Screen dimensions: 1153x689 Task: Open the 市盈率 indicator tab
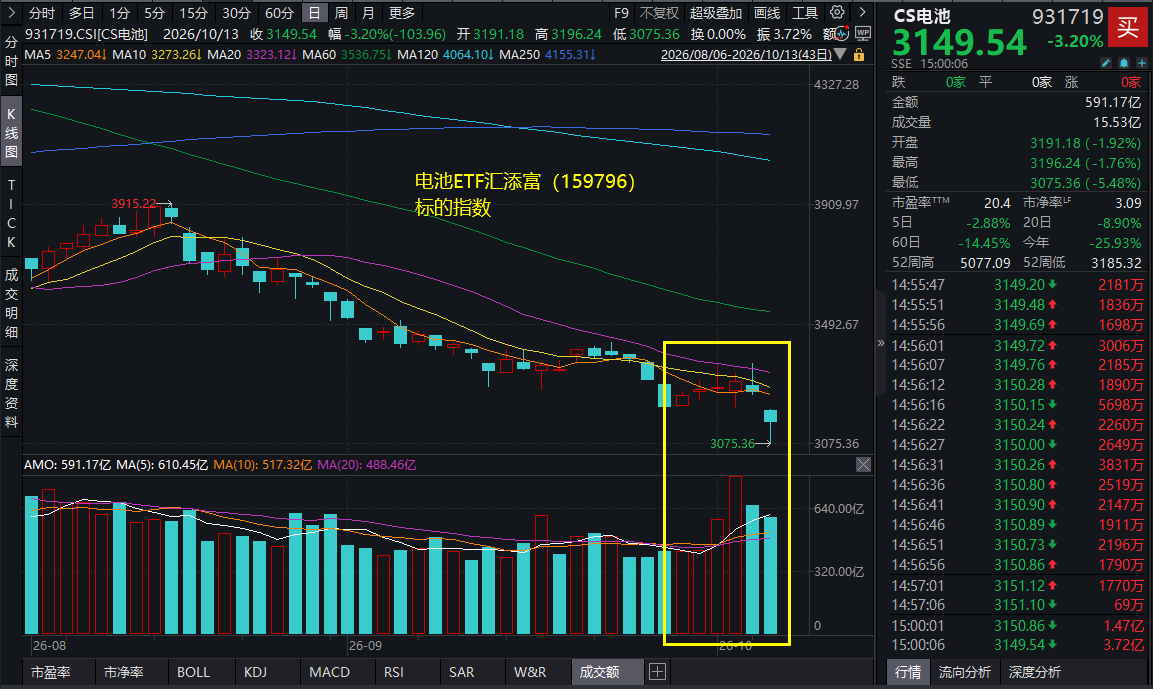[51, 672]
